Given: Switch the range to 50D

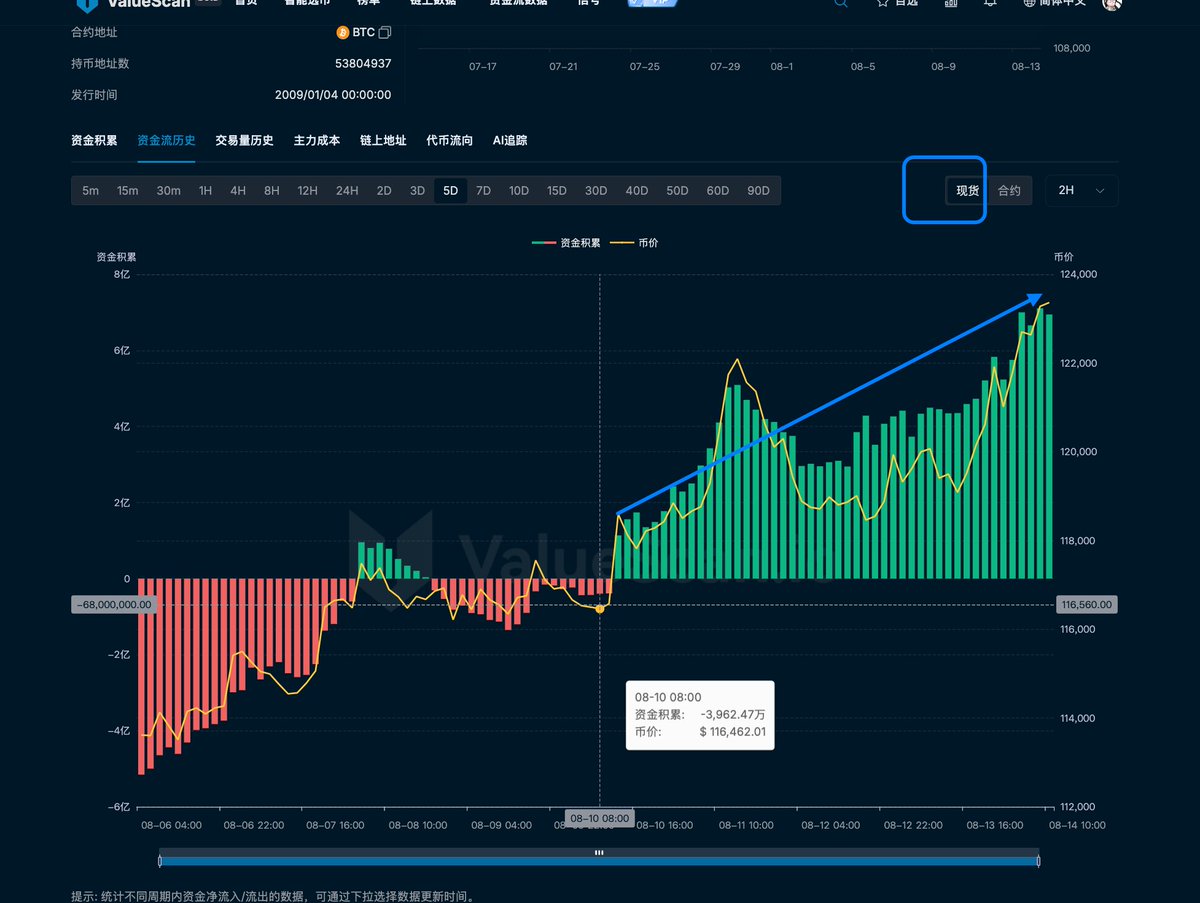Looking at the screenshot, I should (677, 191).
